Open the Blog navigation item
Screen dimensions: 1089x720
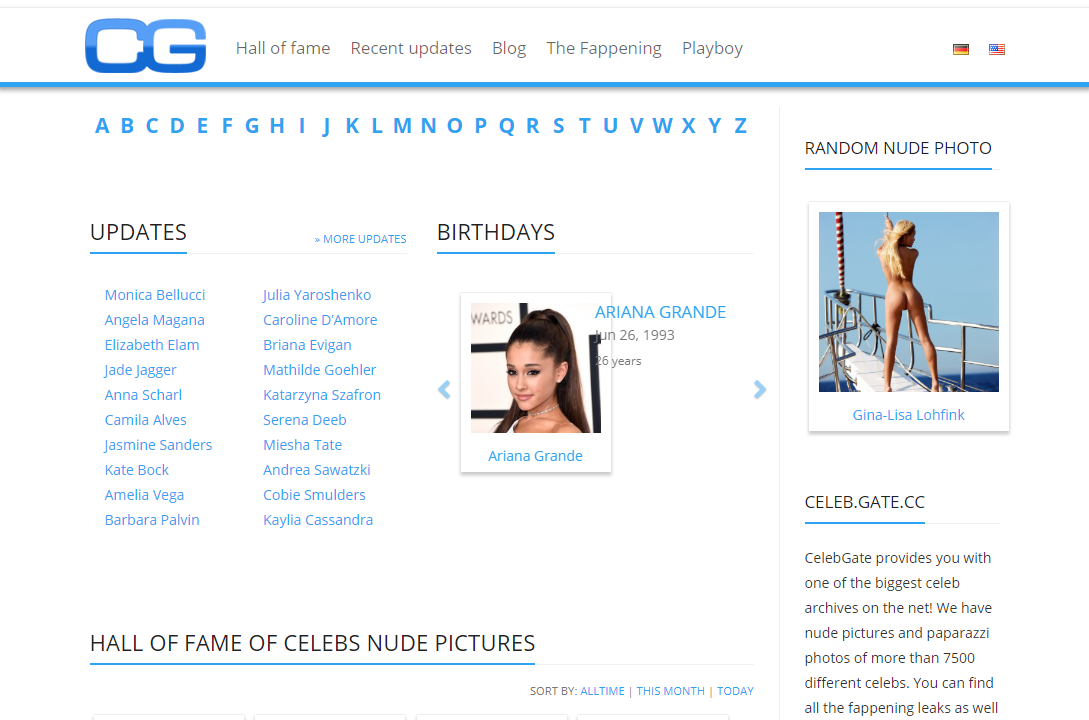point(509,48)
